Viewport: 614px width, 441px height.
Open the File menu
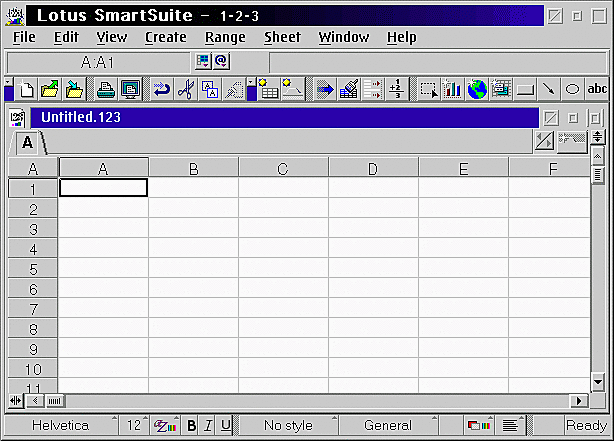(24, 37)
